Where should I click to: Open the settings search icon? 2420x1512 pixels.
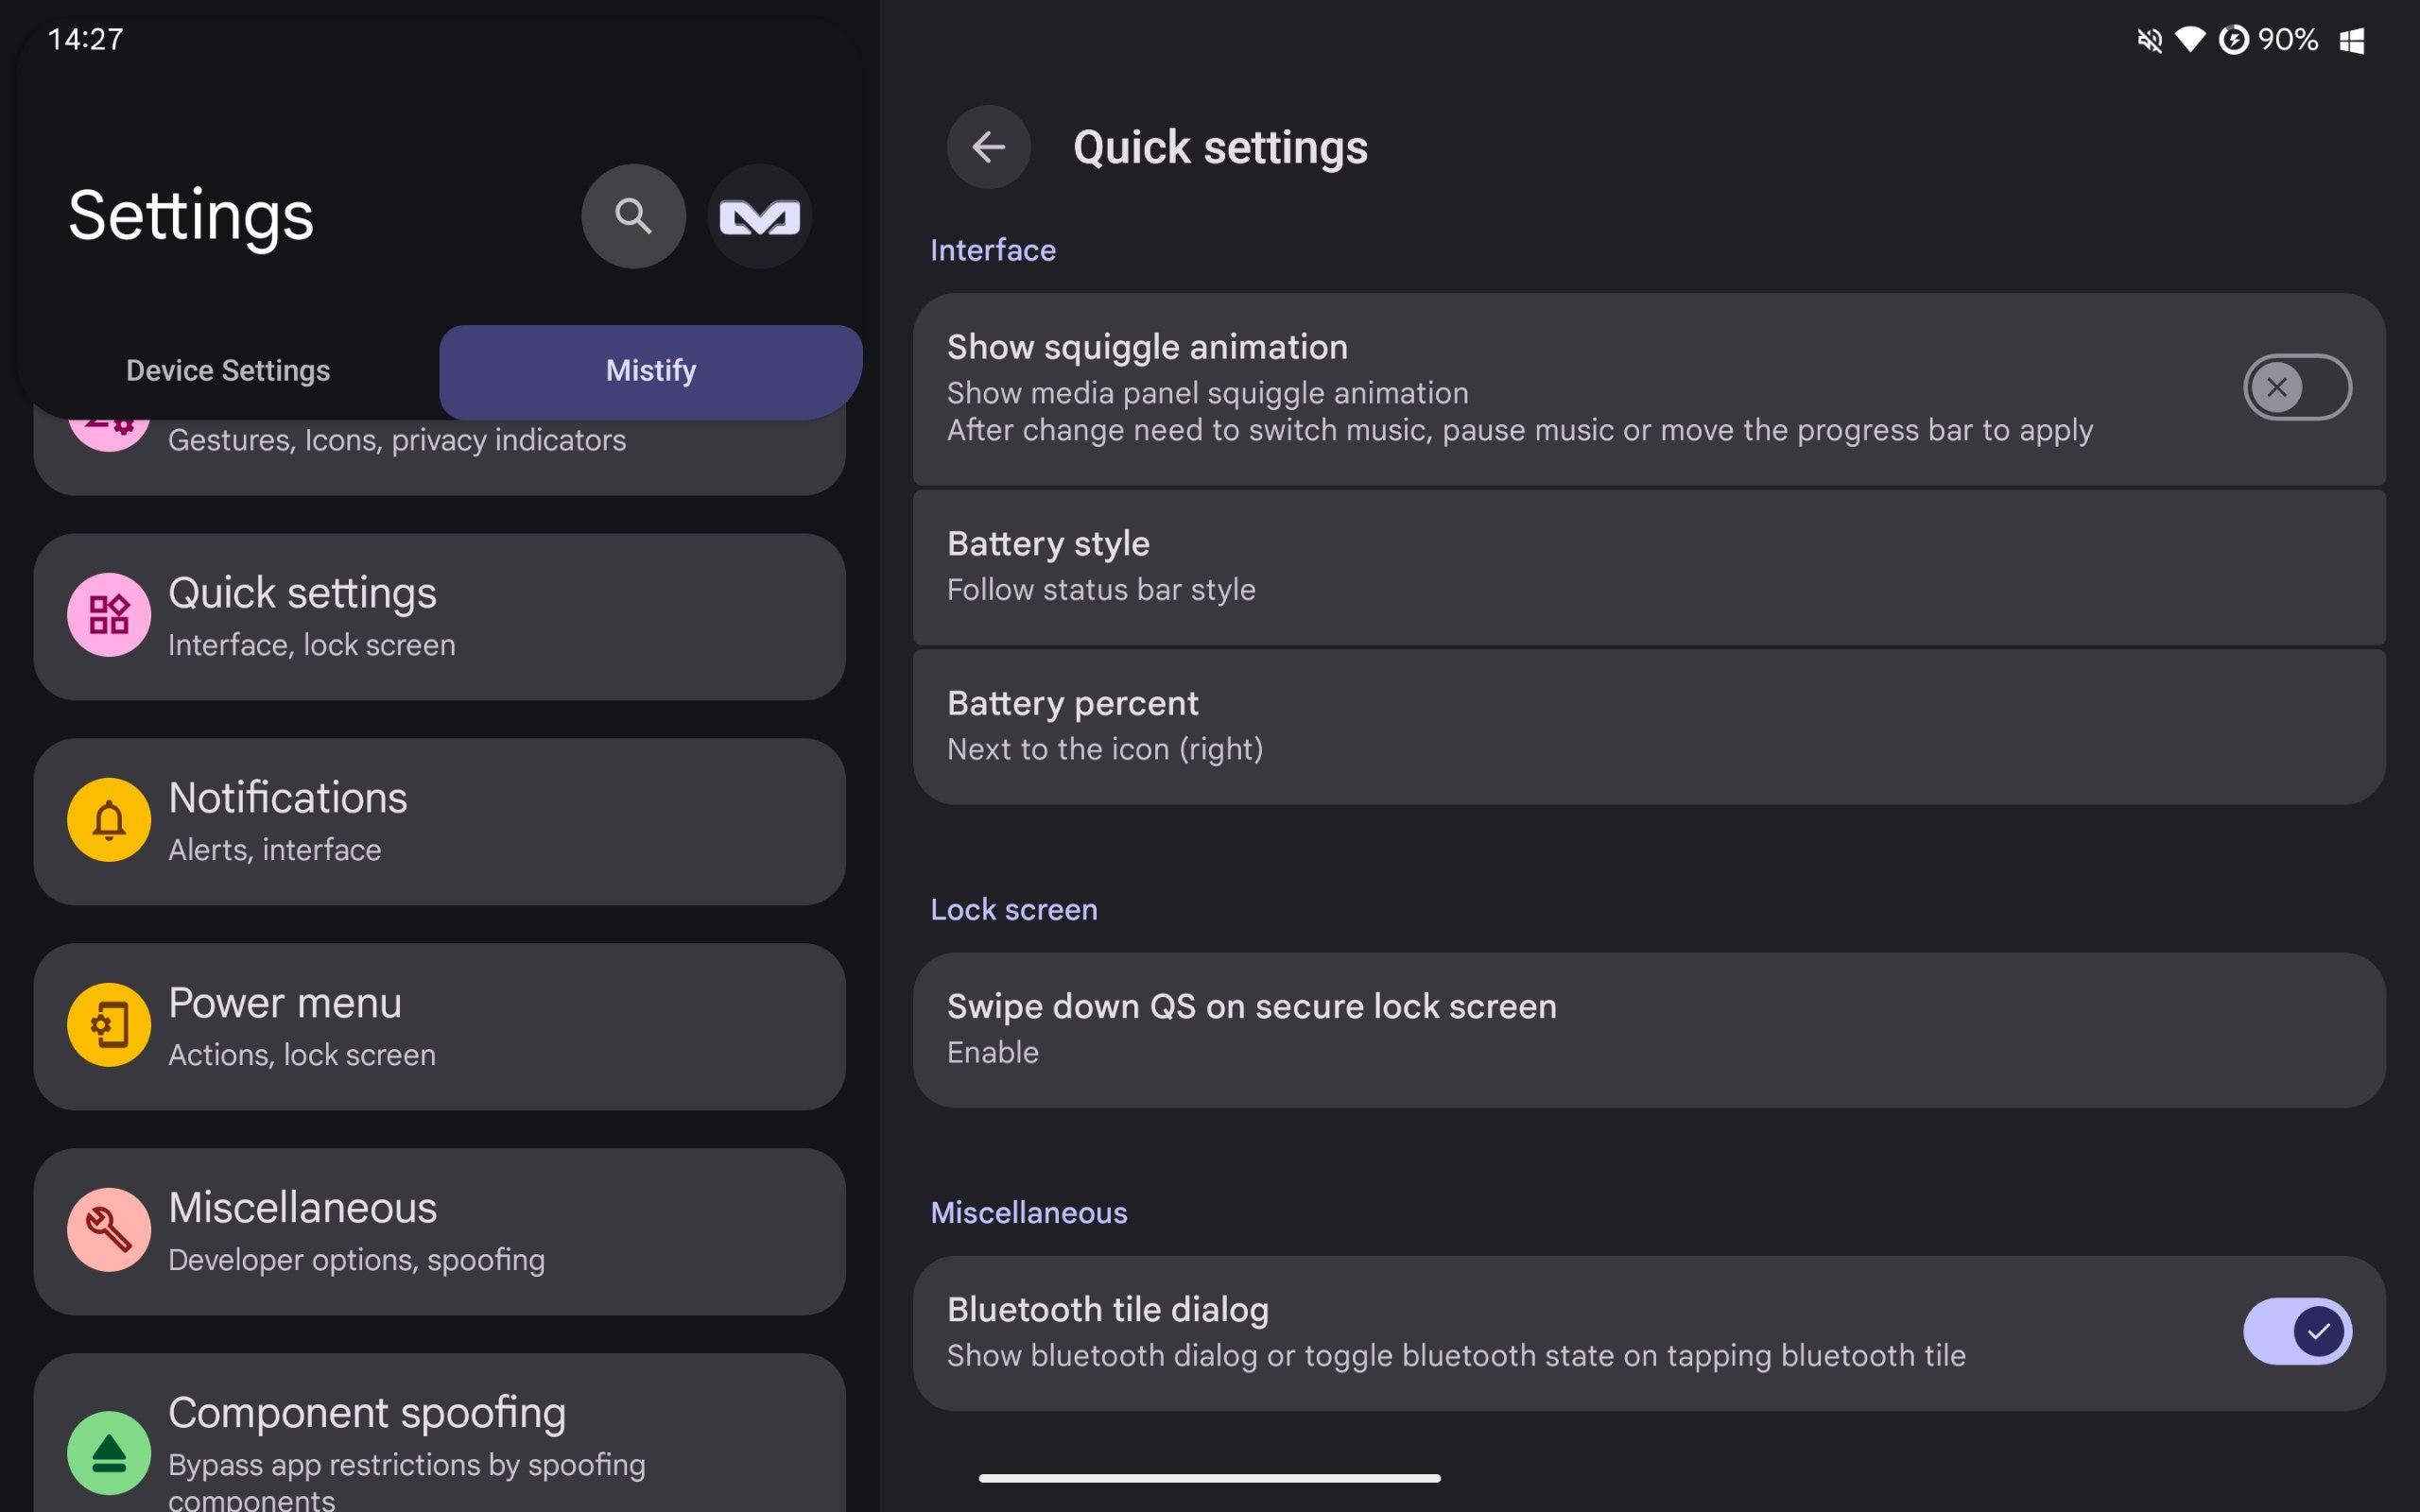click(x=633, y=216)
